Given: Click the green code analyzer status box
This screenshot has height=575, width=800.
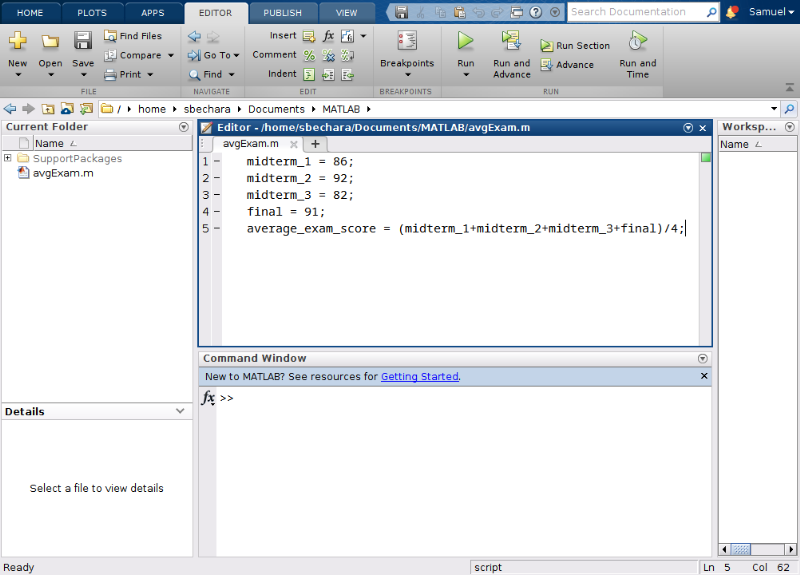Looking at the screenshot, I should pos(706,157).
